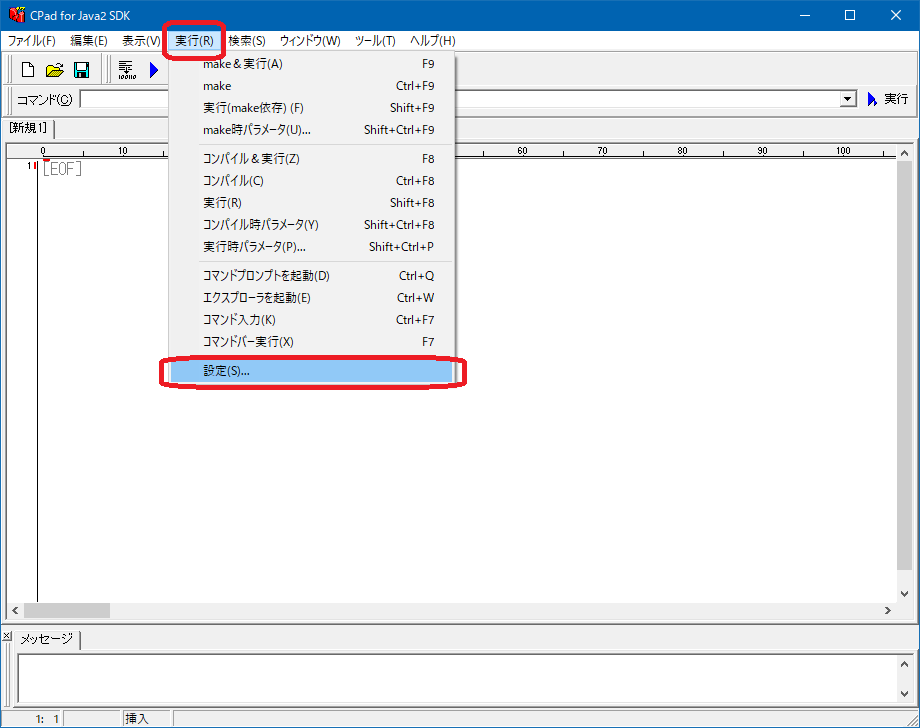Choose make＆実行(A) from the menu

(x=312, y=64)
